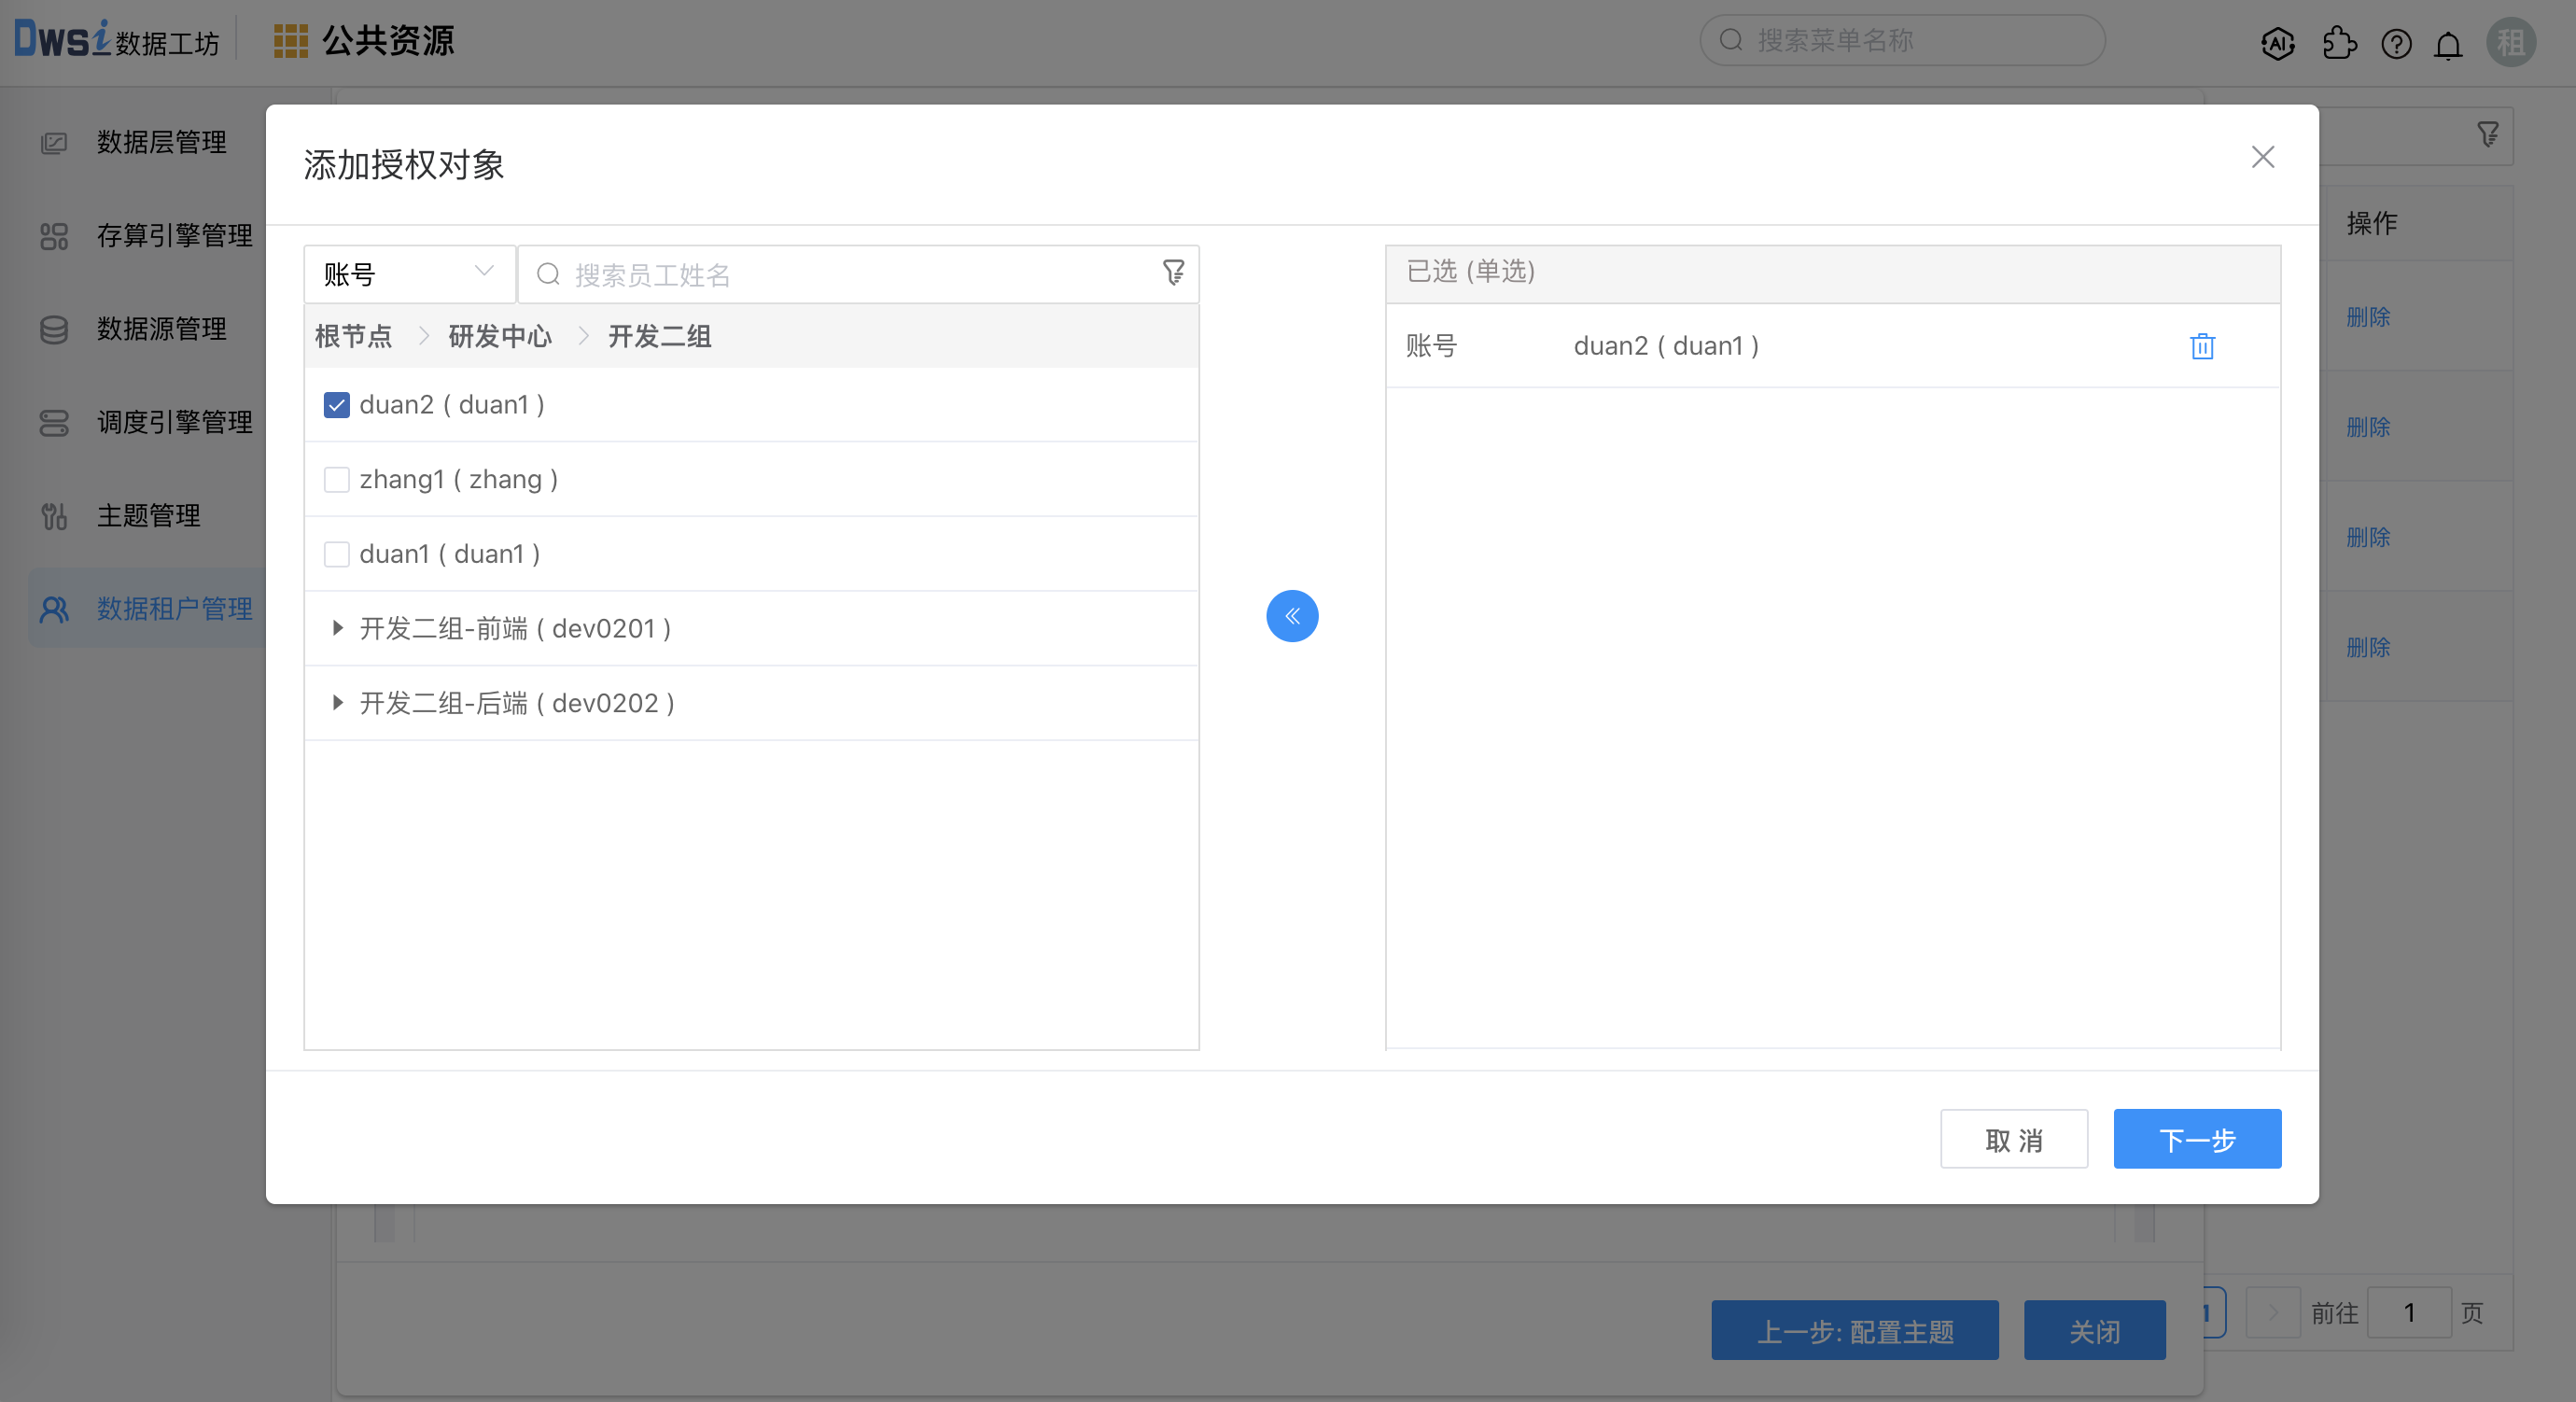
Task: Tick the duan1 ( duan1 ) checkbox
Action: 337,554
